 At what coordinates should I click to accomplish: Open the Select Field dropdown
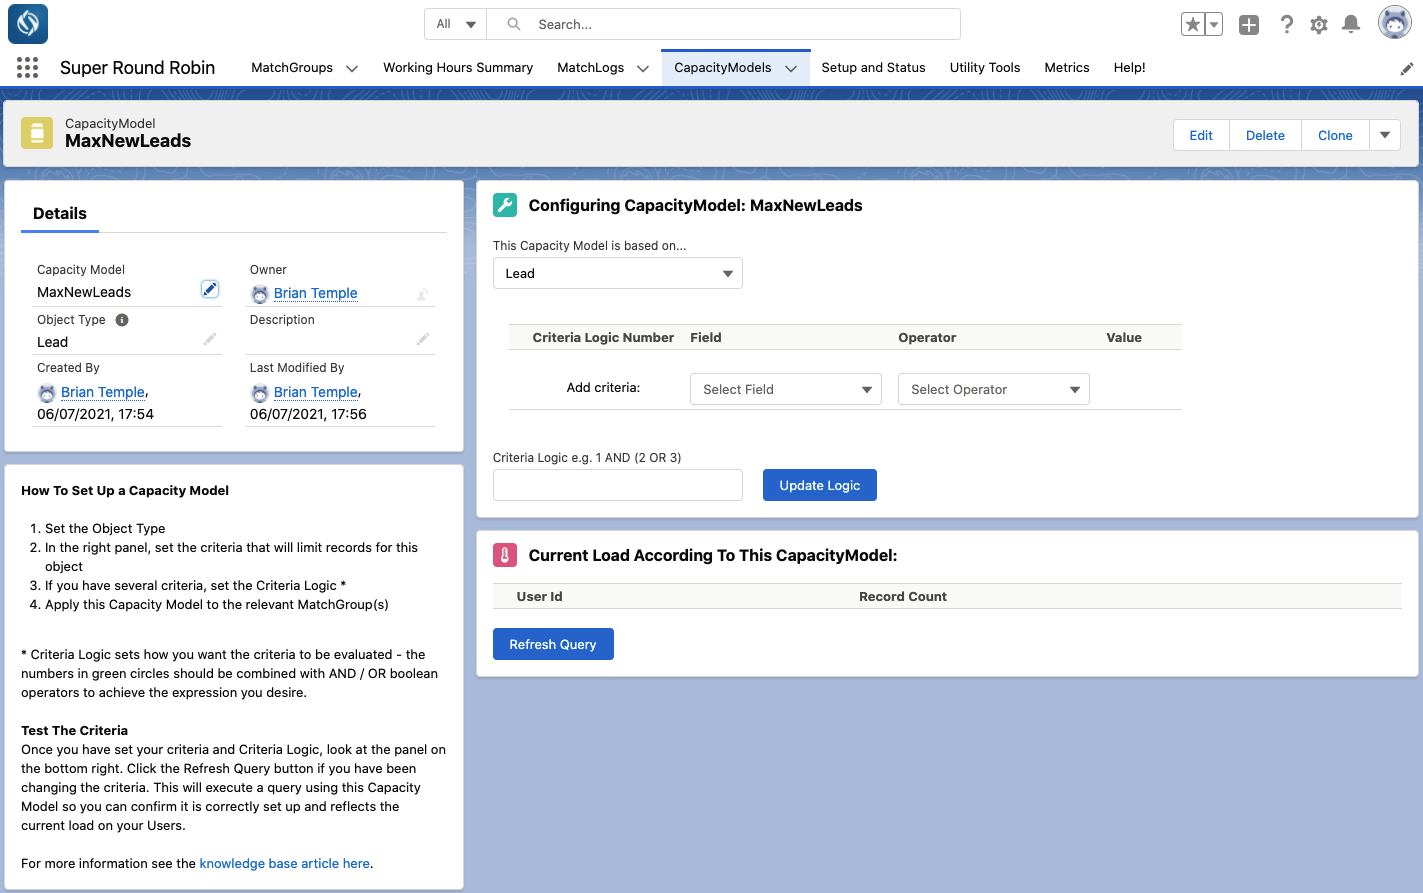[786, 389]
